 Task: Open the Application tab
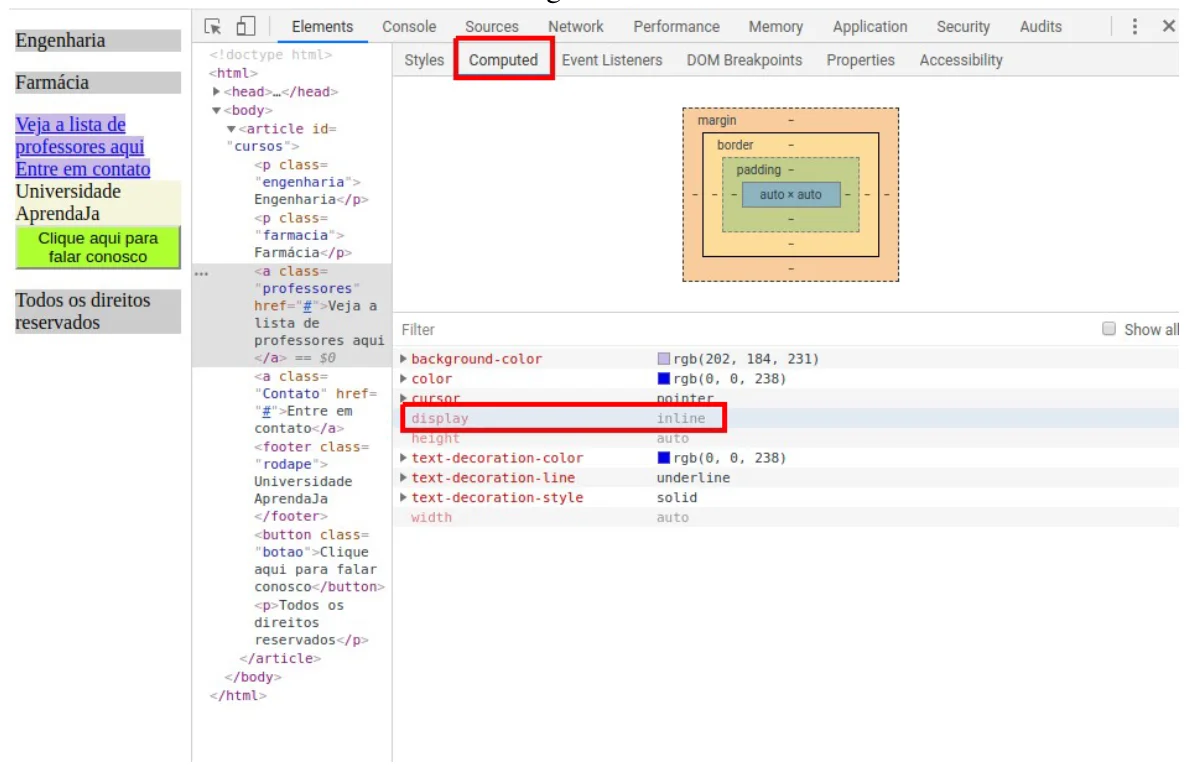(870, 26)
